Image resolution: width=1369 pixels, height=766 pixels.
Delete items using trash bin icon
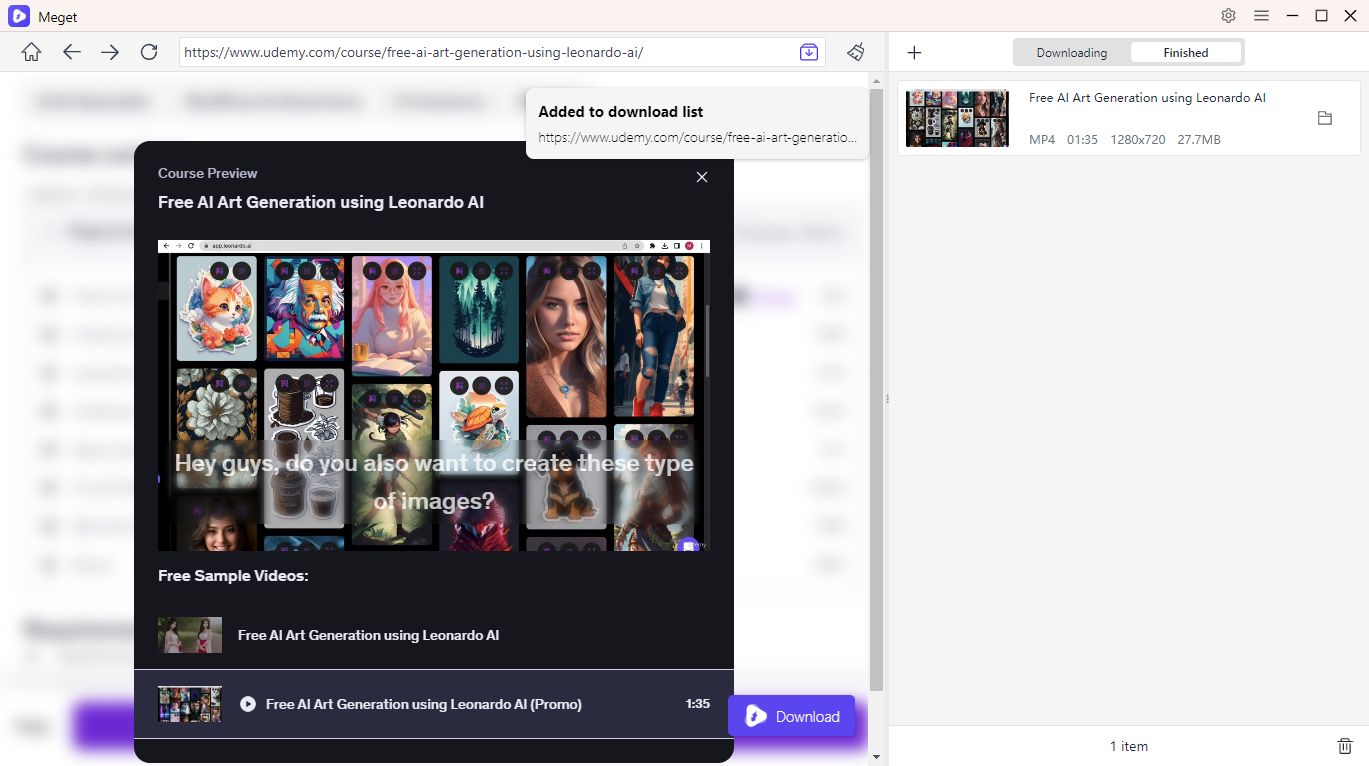(1345, 746)
